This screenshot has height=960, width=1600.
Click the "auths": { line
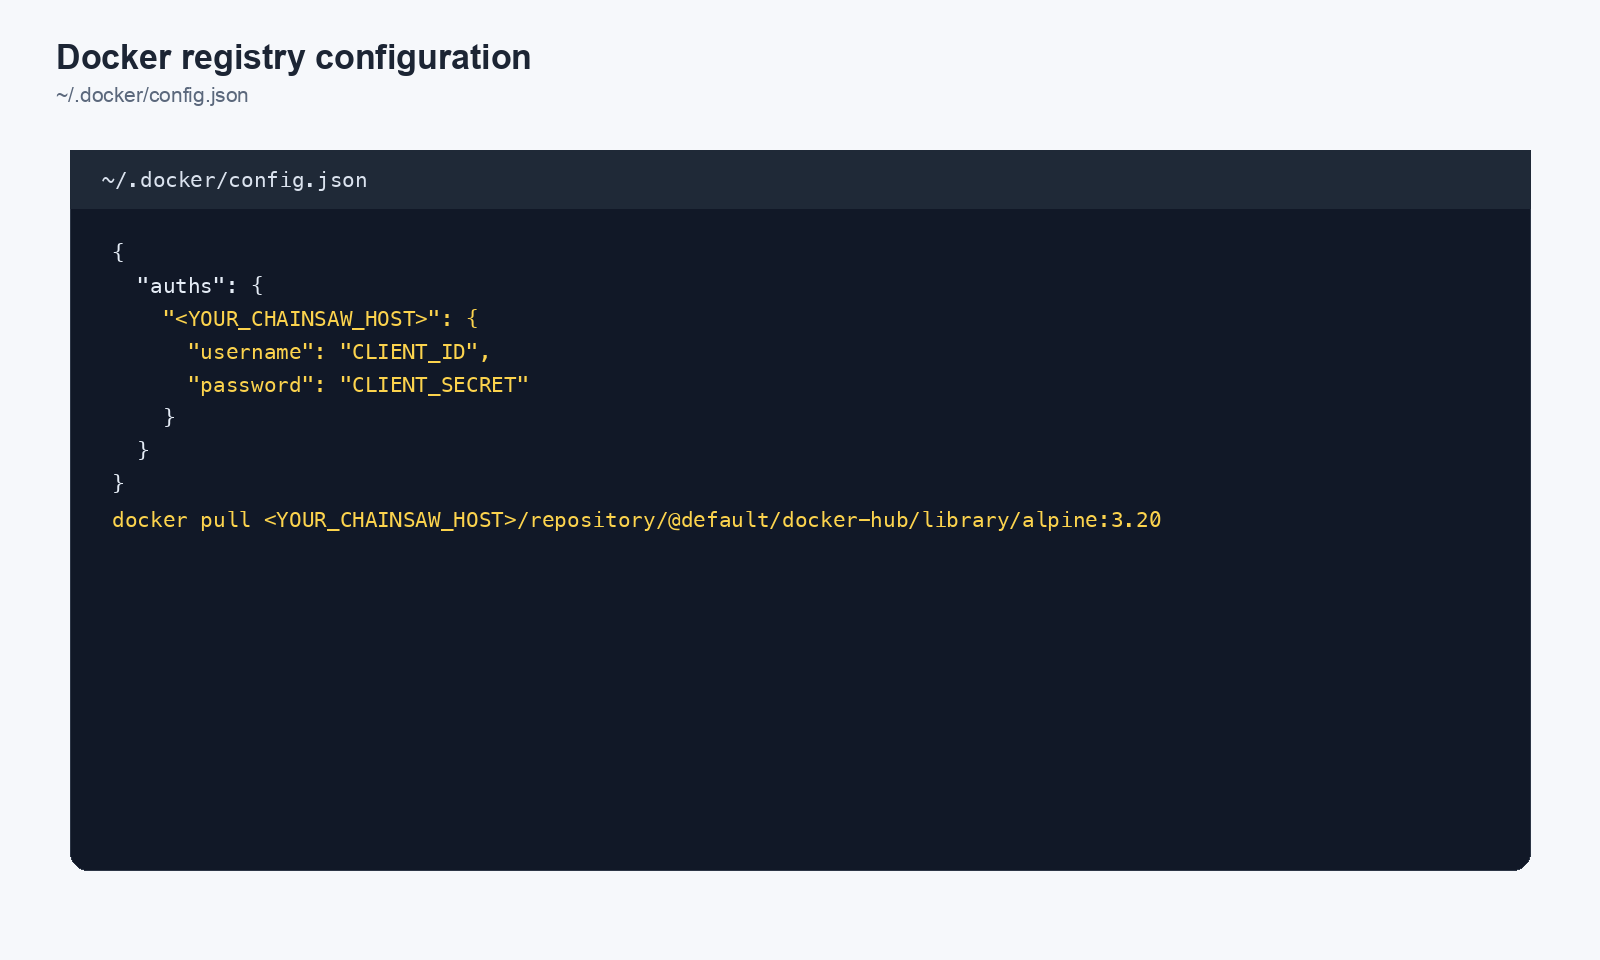(x=200, y=286)
